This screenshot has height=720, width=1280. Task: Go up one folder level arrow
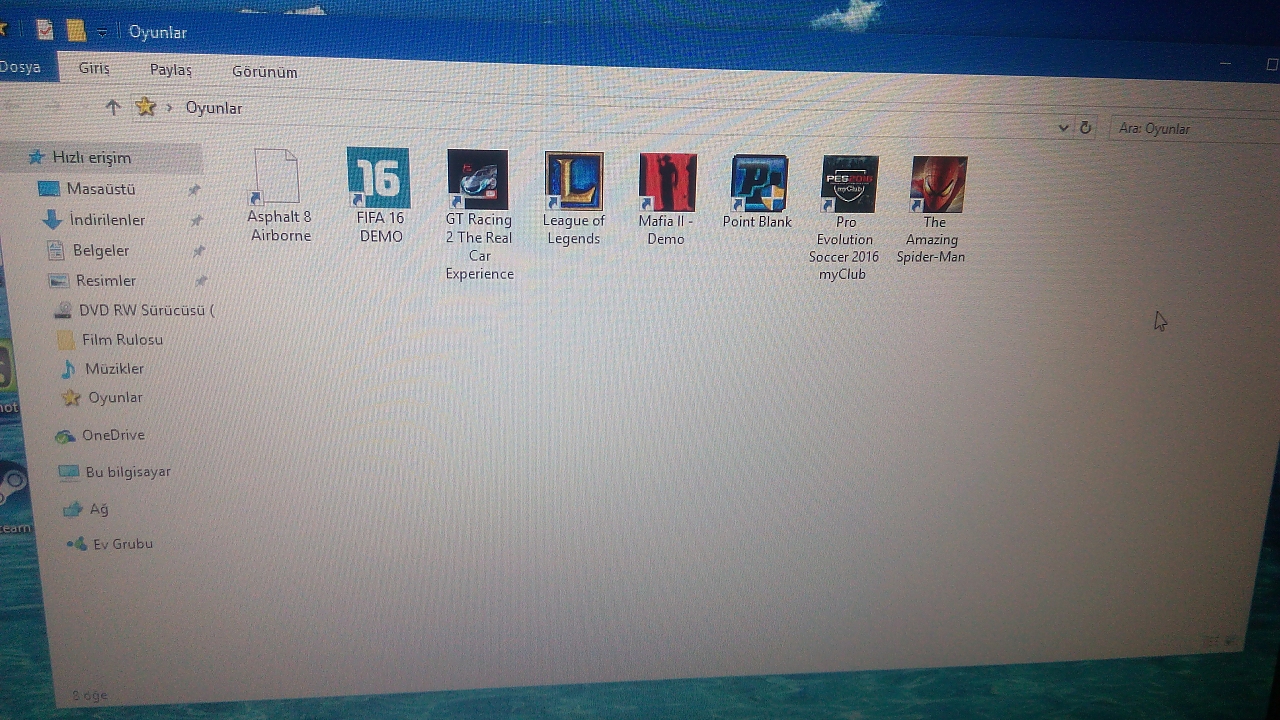[112, 106]
